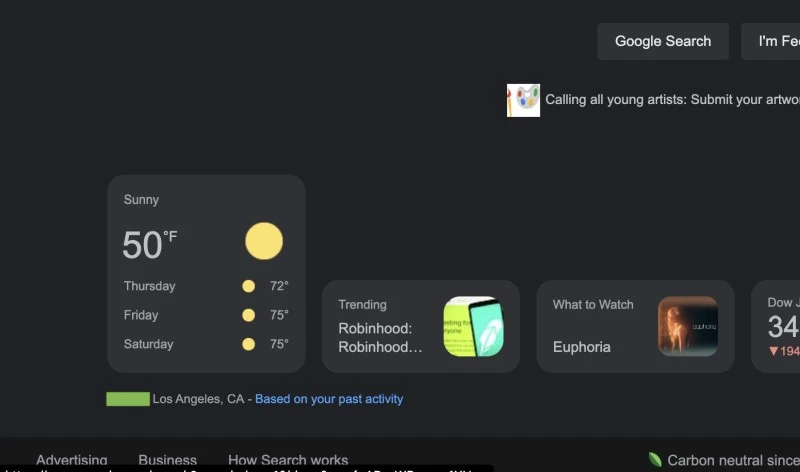800x472 pixels.
Task: Open the Advertising footer link
Action: click(x=72, y=460)
